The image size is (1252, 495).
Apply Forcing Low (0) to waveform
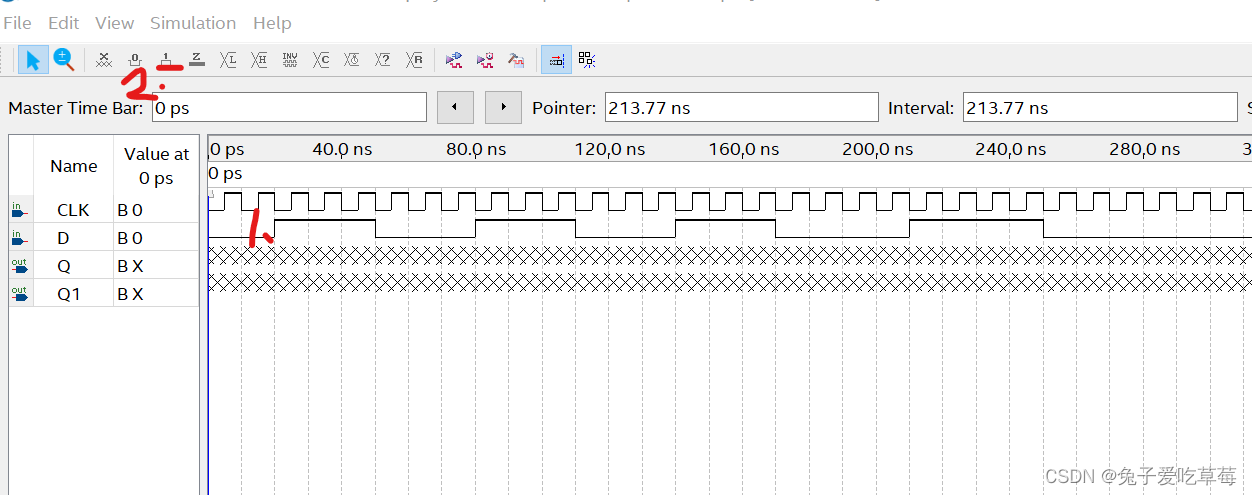tap(136, 60)
